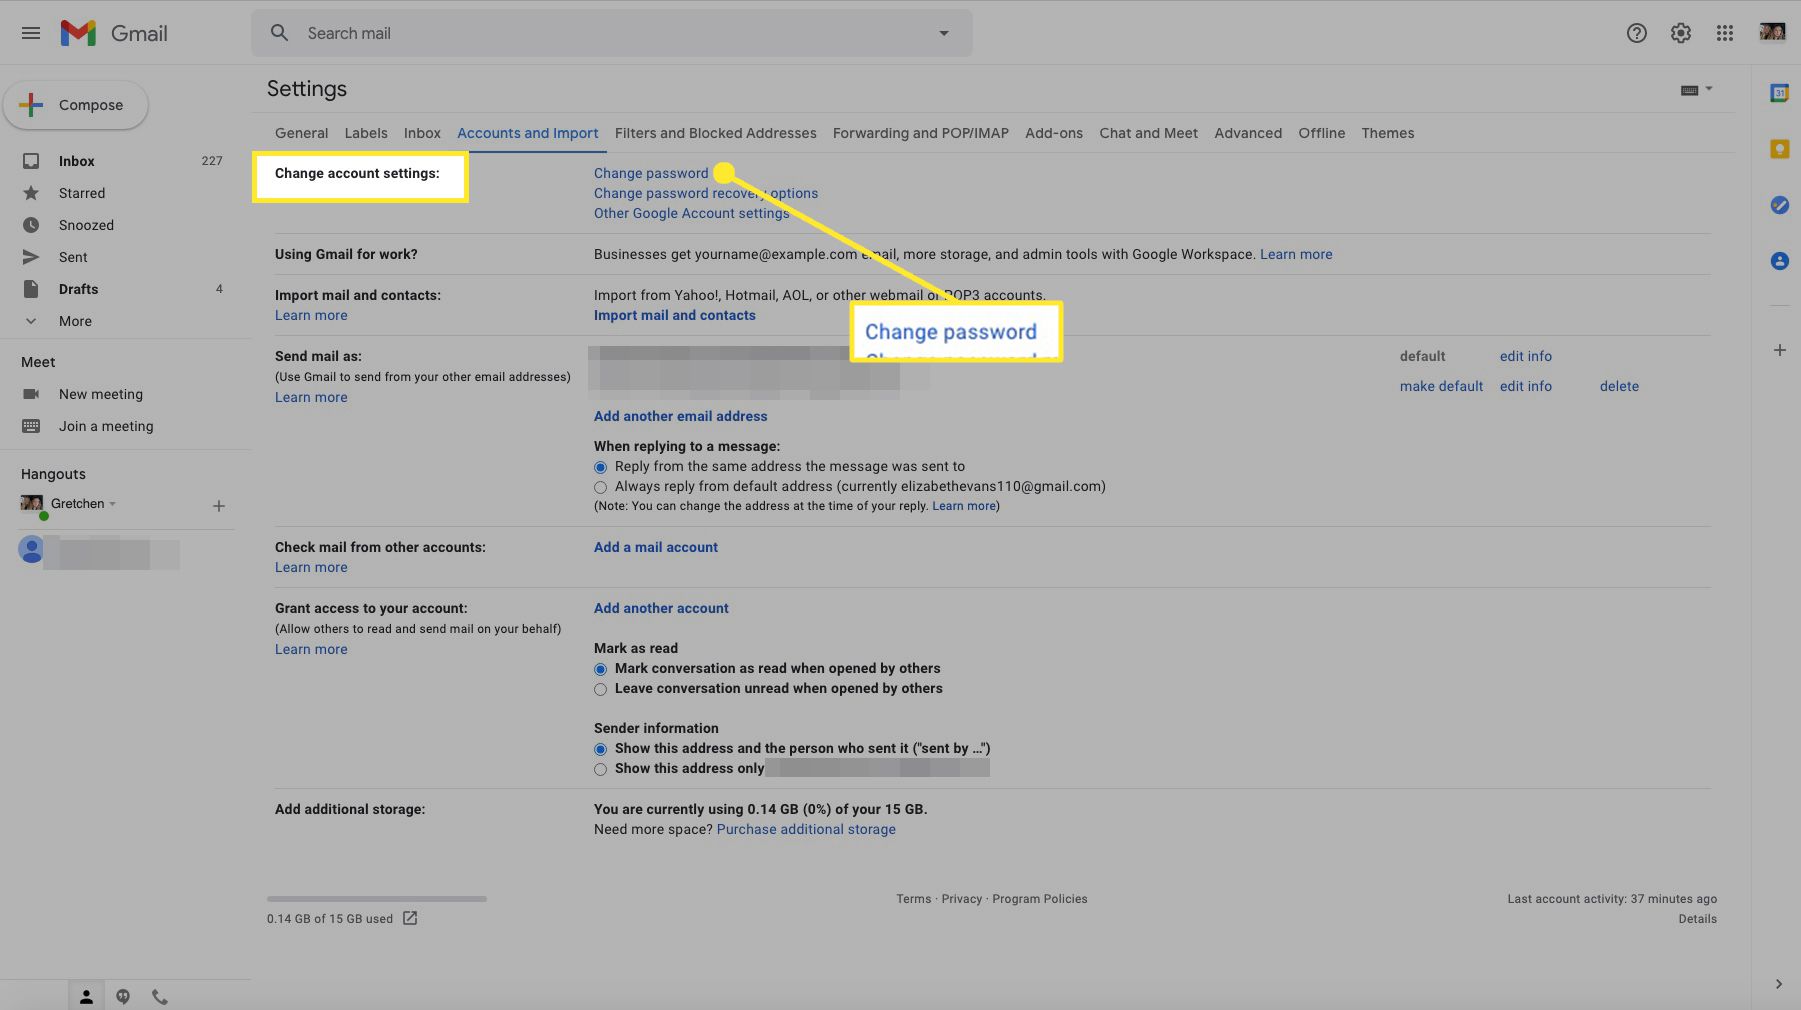Switch to Filters and Blocked Addresses tab
The image size is (1801, 1010).
715,133
